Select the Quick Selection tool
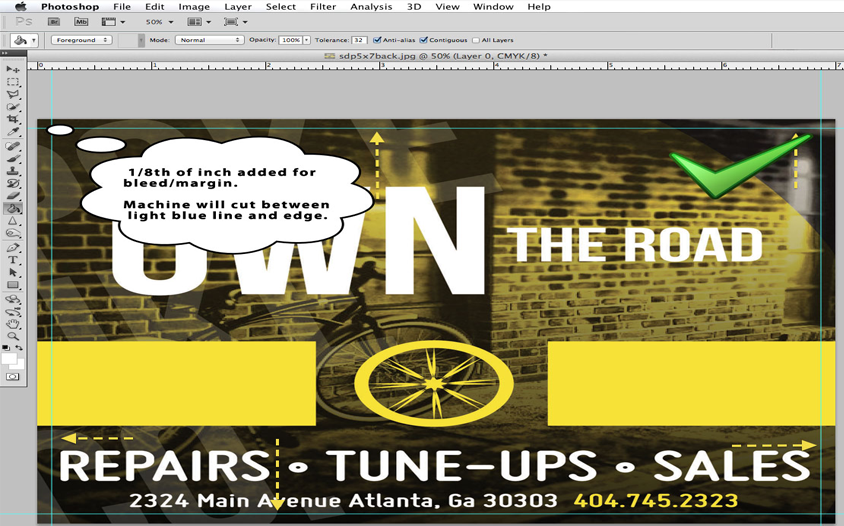The width and height of the screenshot is (844, 526). 13,107
